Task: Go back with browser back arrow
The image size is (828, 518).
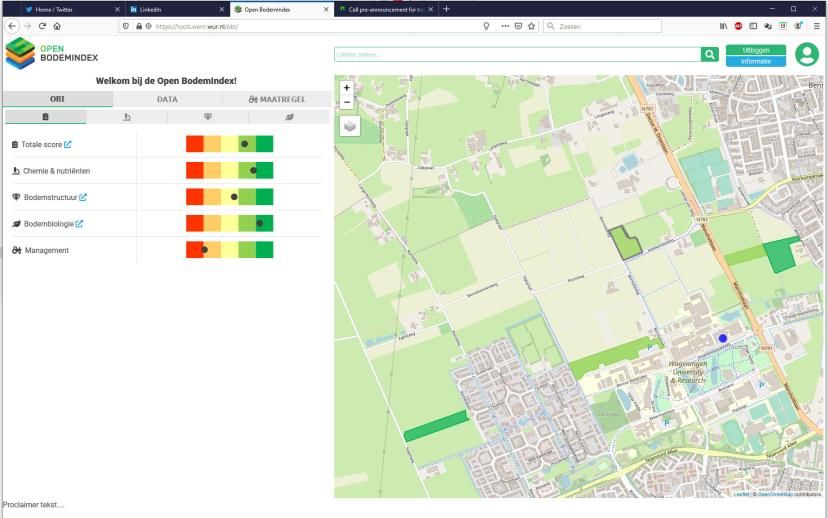Action: [12, 26]
